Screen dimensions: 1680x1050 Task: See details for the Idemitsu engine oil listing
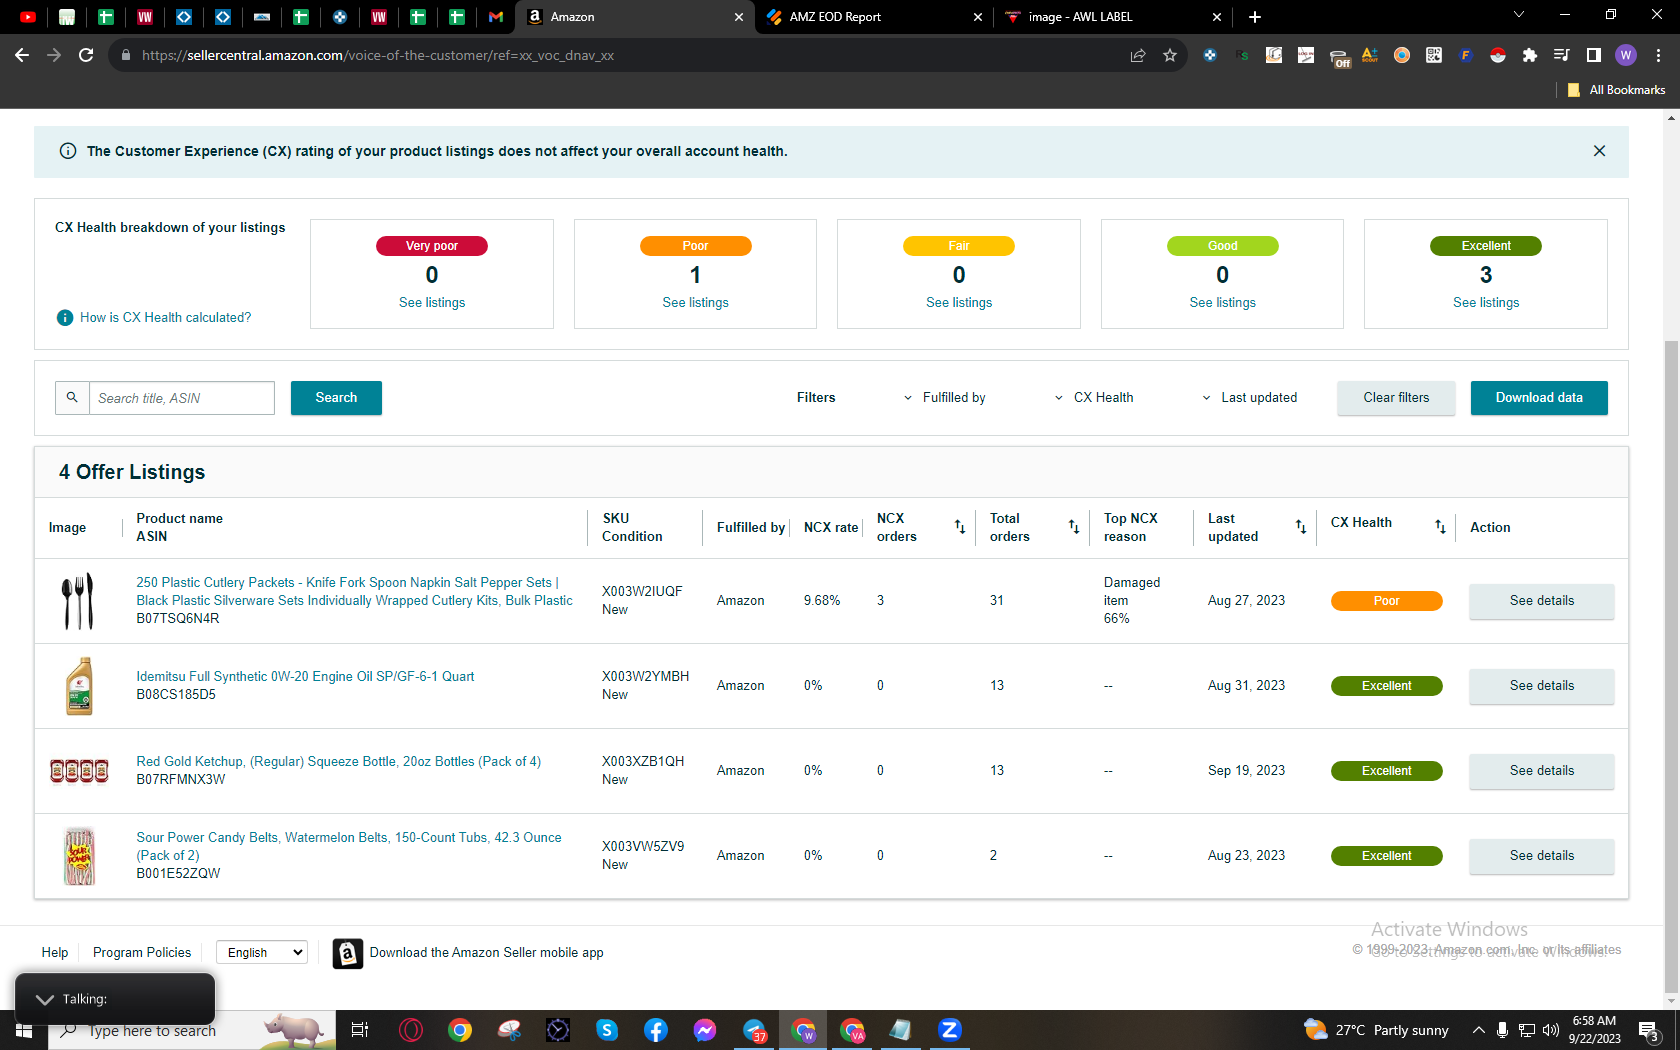coord(1541,686)
